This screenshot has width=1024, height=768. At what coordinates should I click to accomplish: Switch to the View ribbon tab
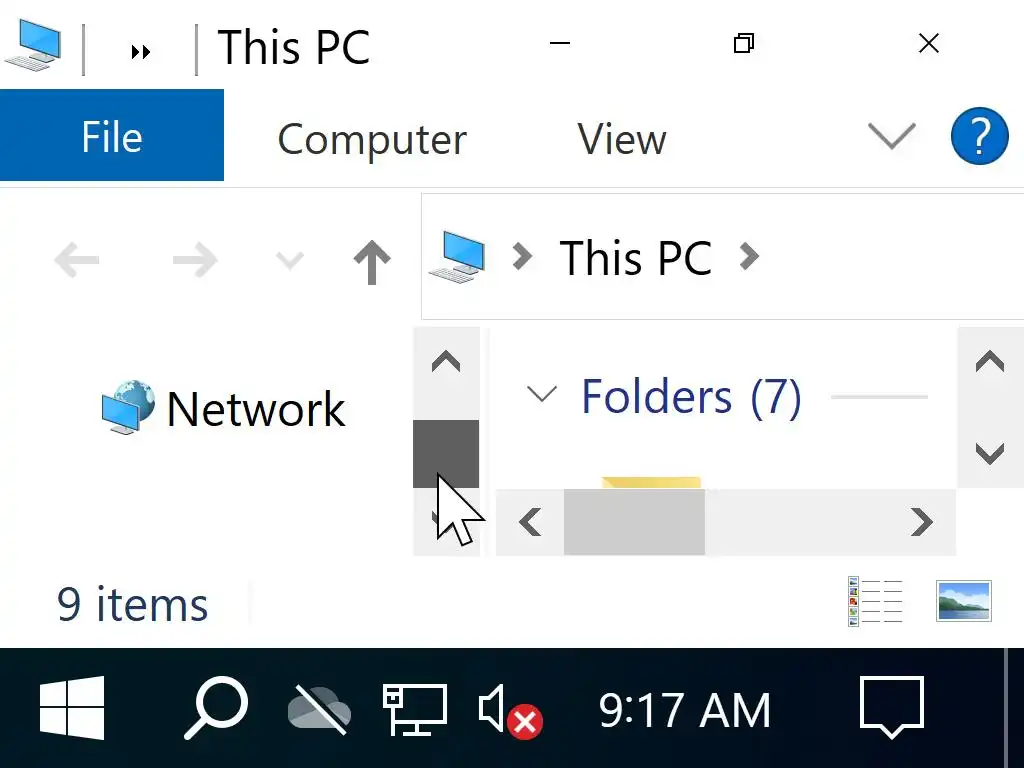(x=621, y=139)
